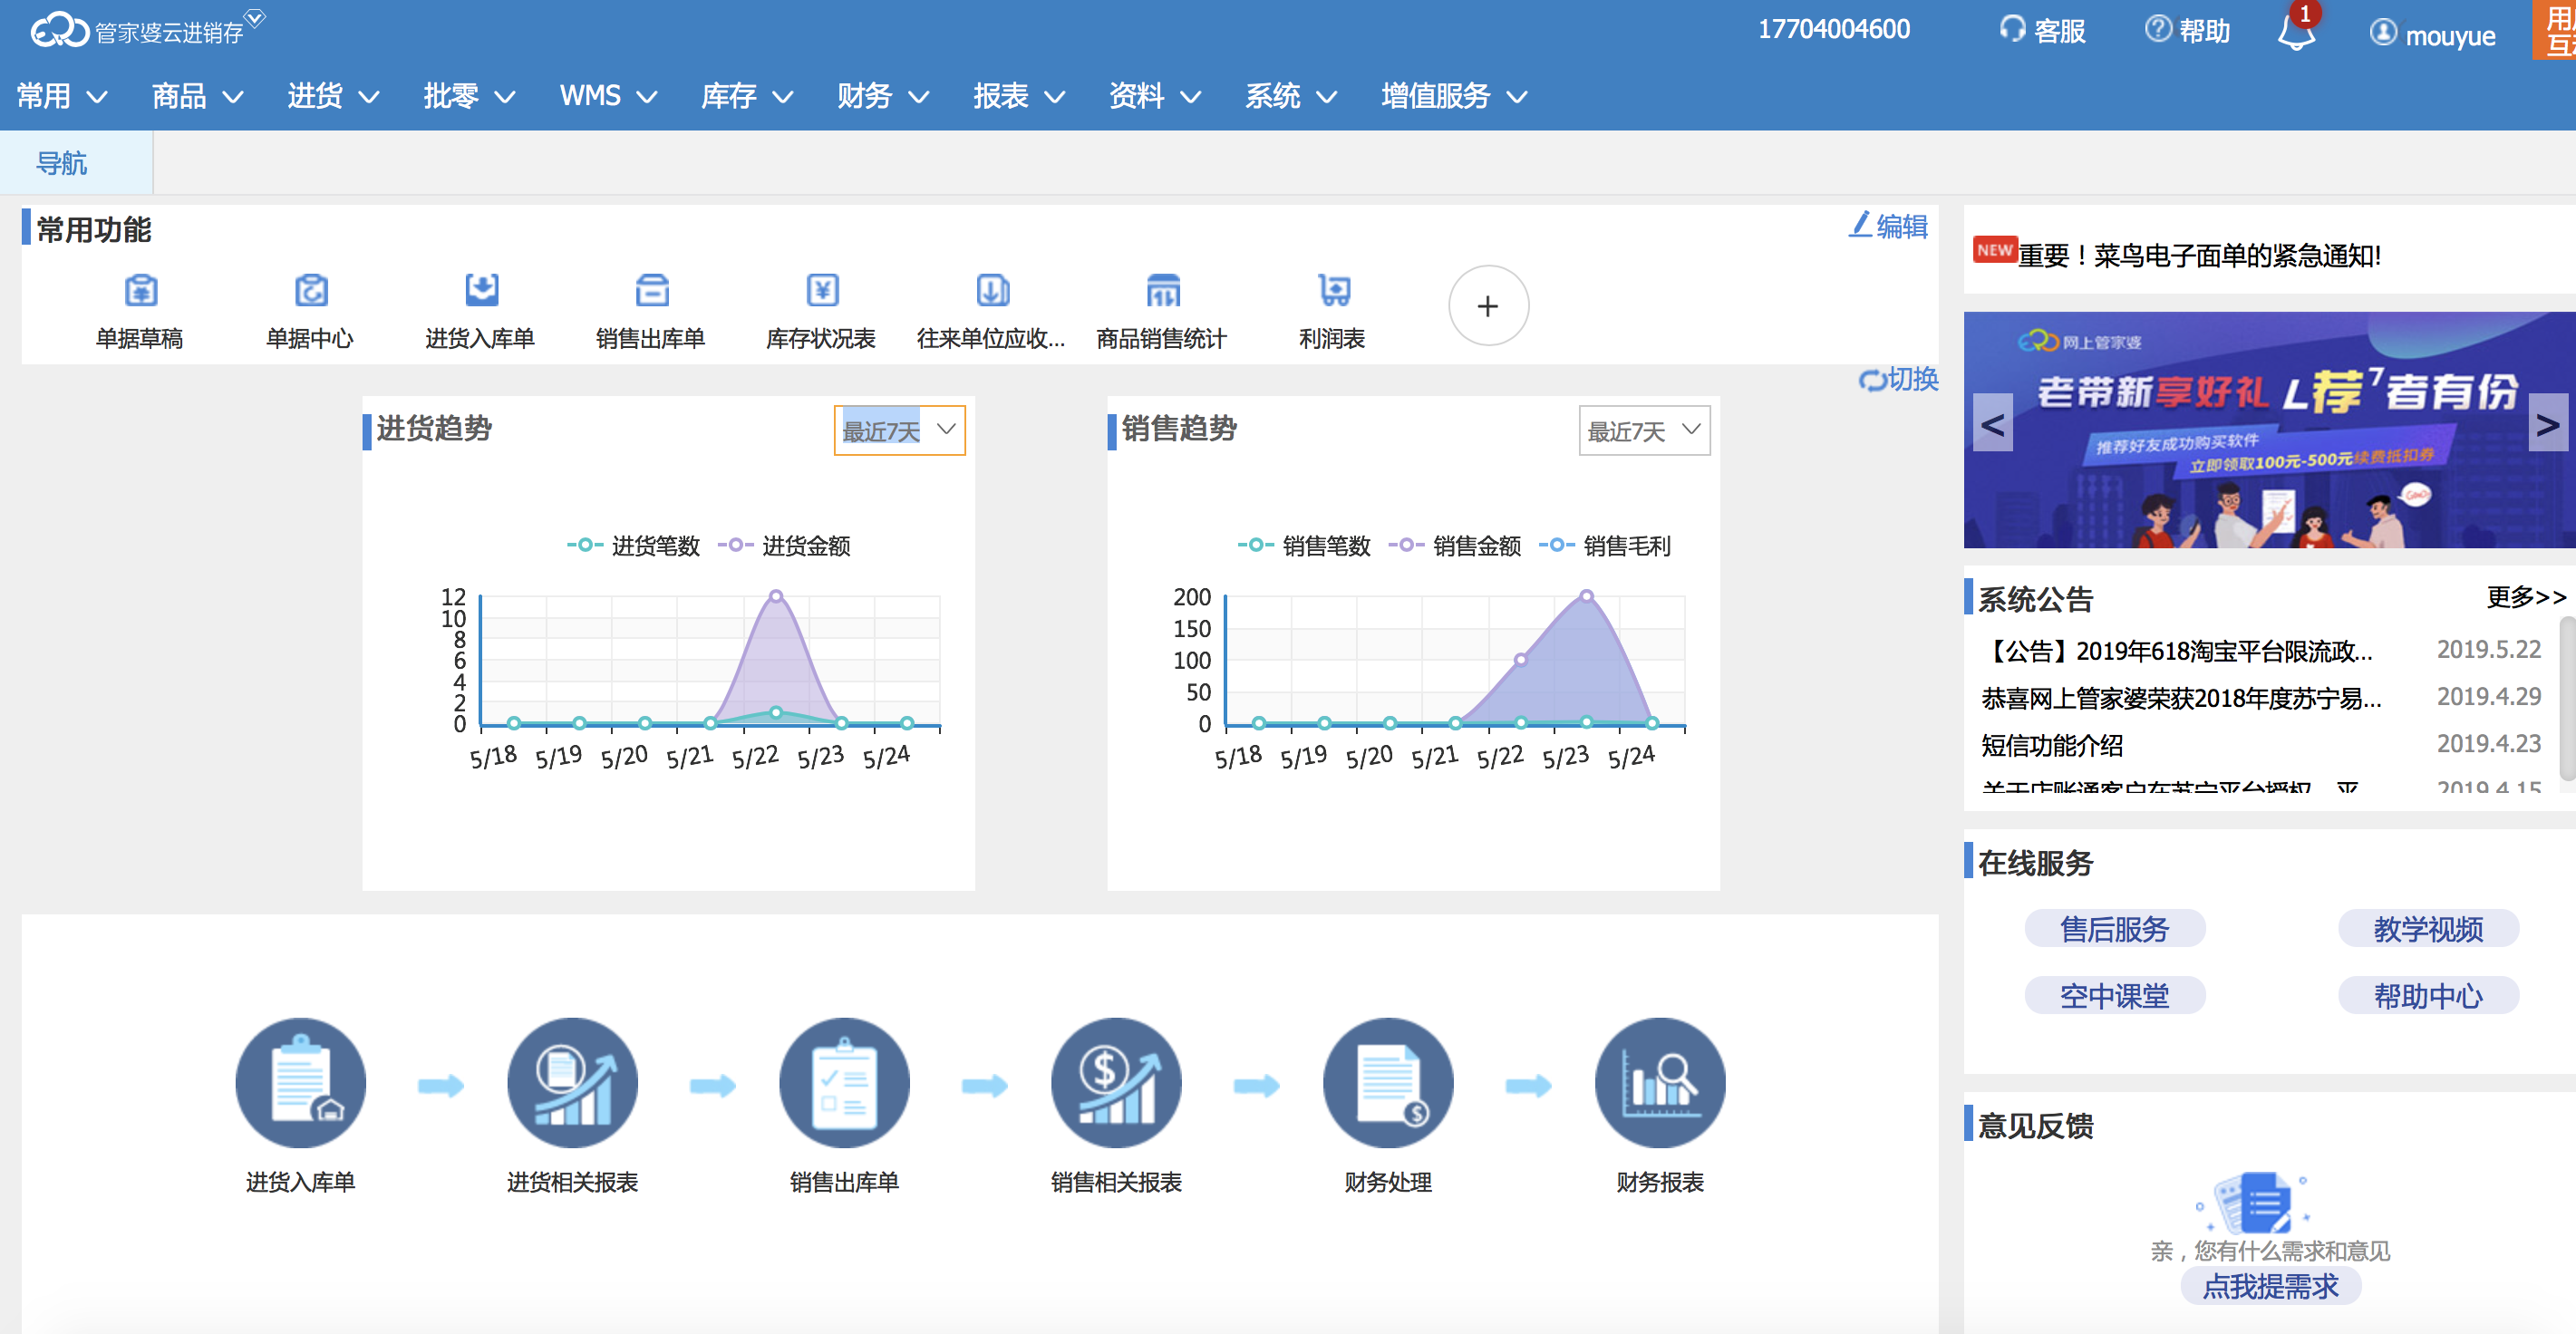This screenshot has width=2576, height=1334.
Task: Open the notification bell icon
Action: coord(2294,33)
